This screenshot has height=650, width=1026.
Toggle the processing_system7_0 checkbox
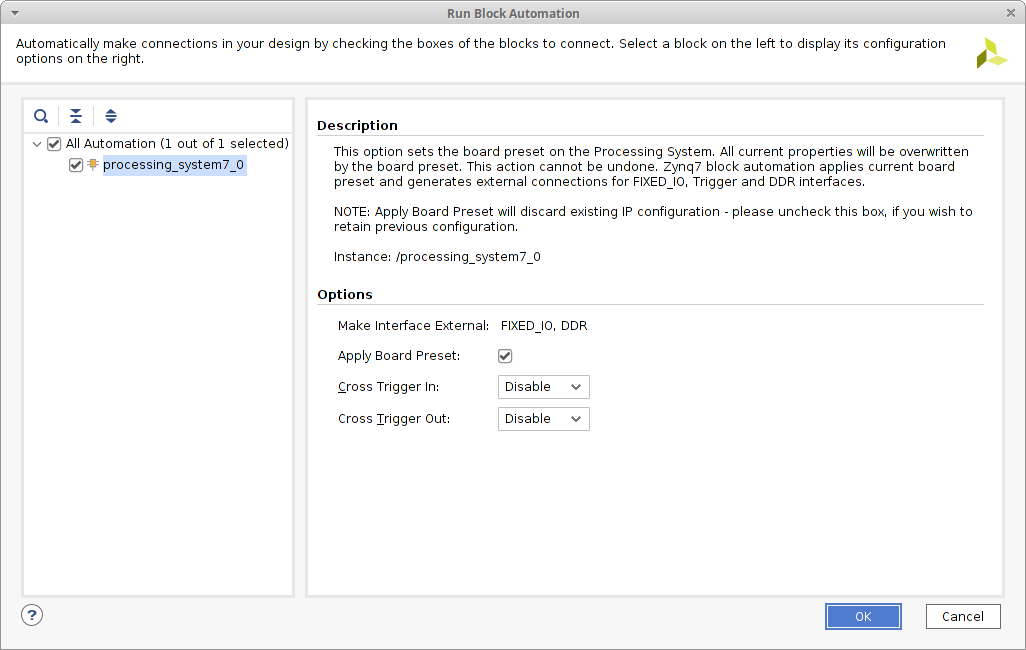pos(76,166)
